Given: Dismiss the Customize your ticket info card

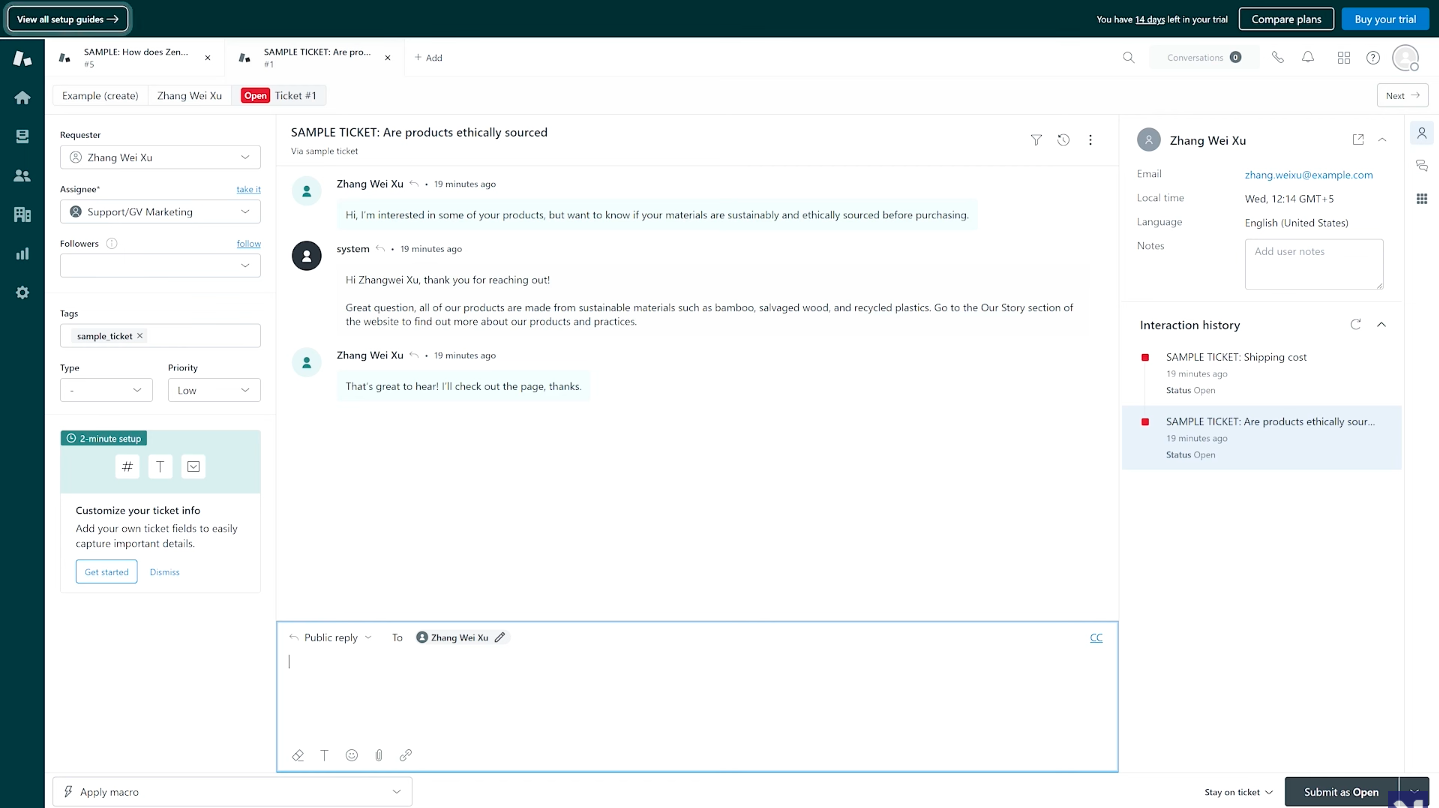Looking at the screenshot, I should 165,572.
